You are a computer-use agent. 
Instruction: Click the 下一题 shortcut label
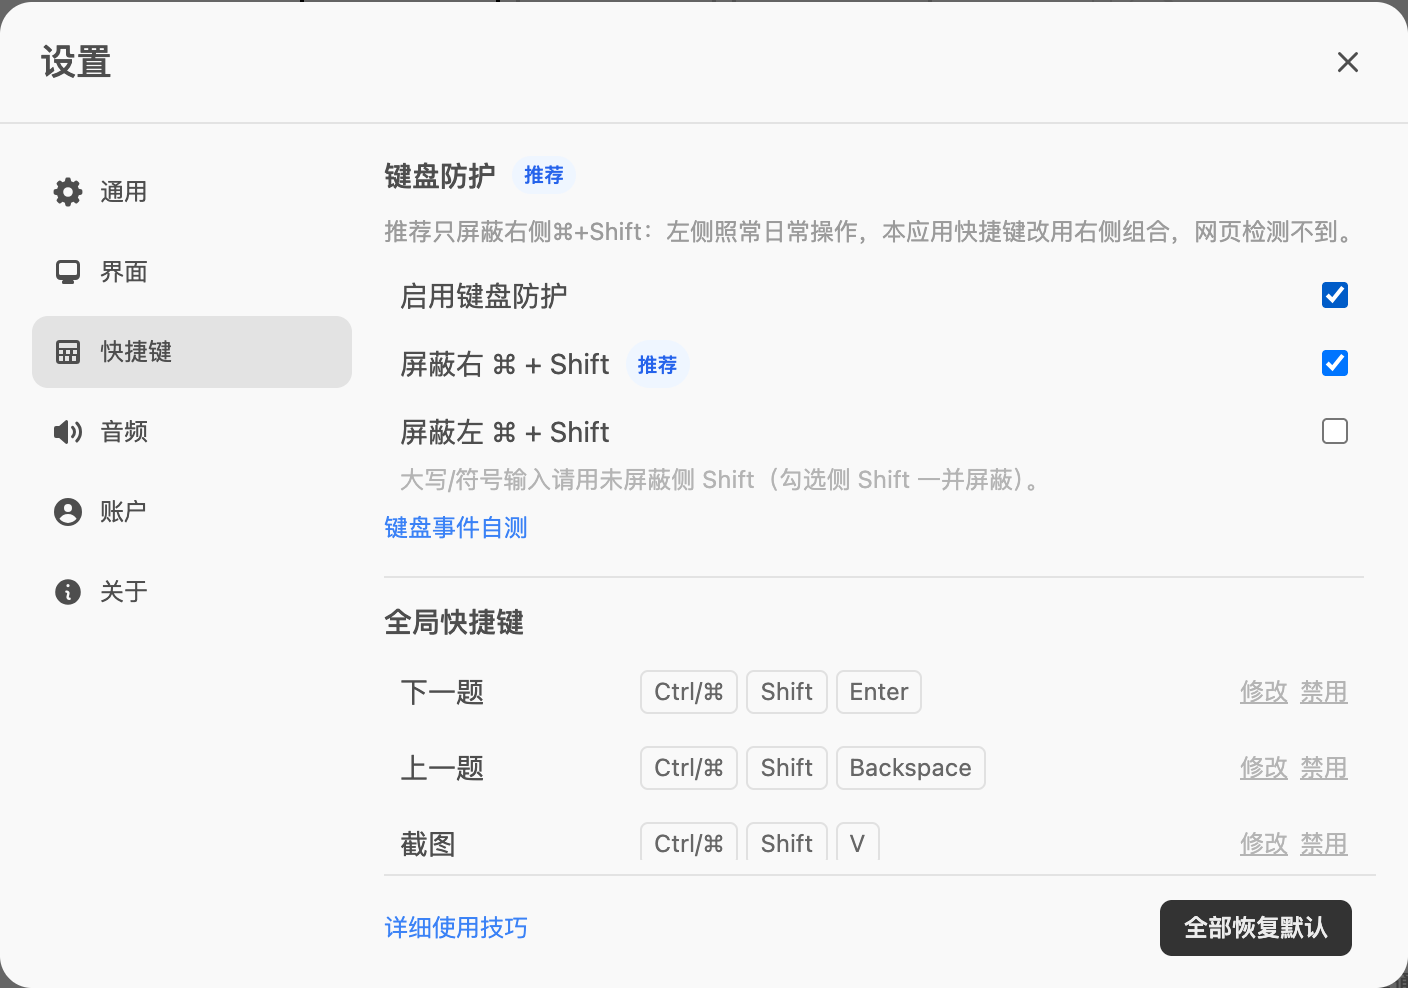(x=442, y=692)
